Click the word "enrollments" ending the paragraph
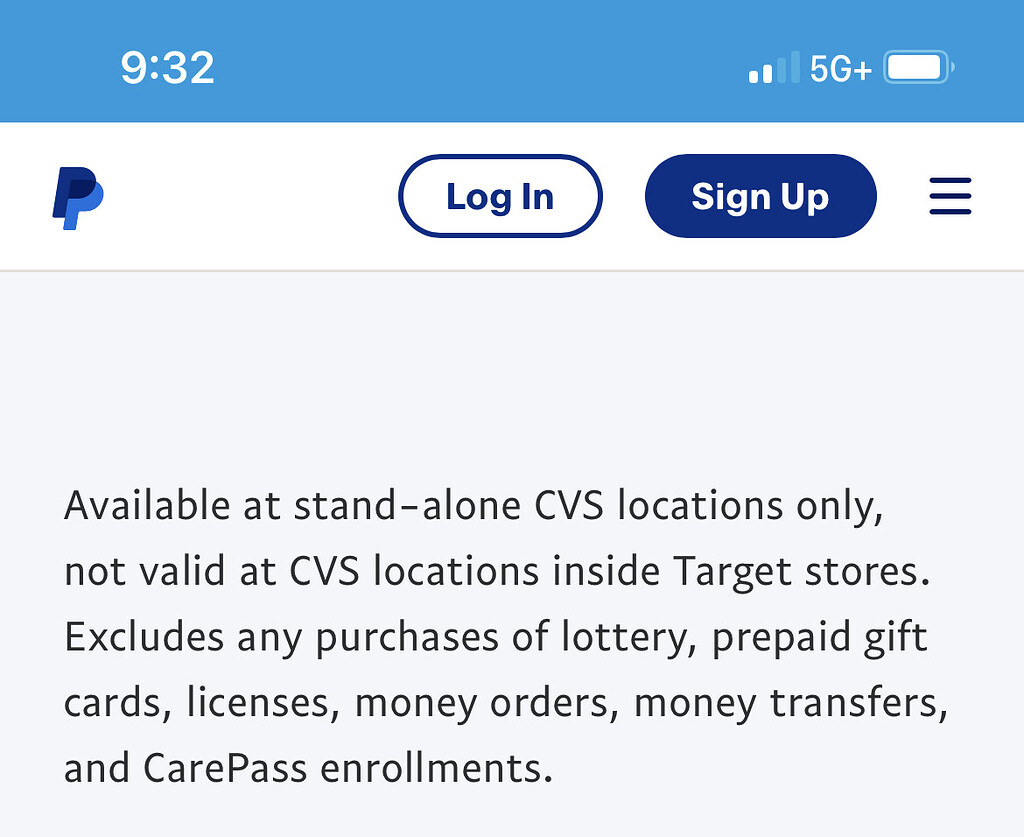 [436, 769]
